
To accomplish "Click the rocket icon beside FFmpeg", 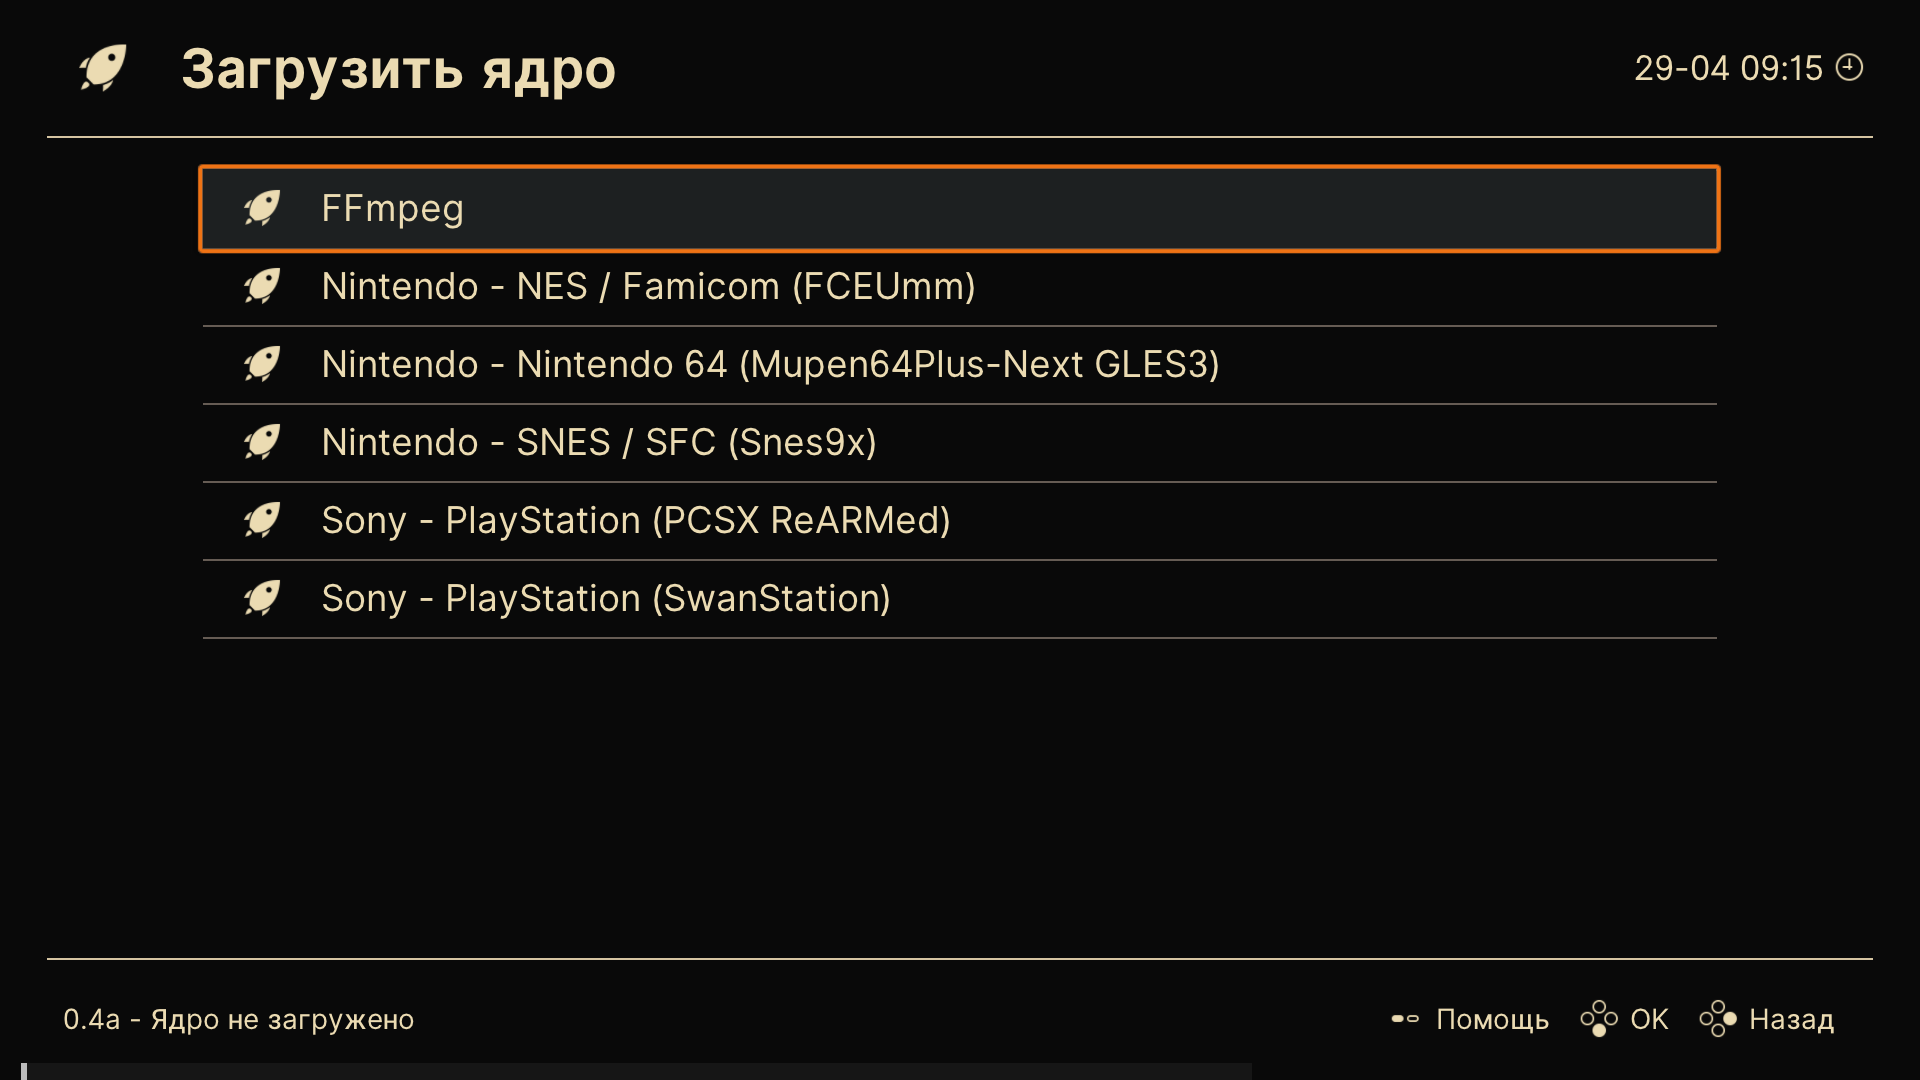I will tap(262, 209).
